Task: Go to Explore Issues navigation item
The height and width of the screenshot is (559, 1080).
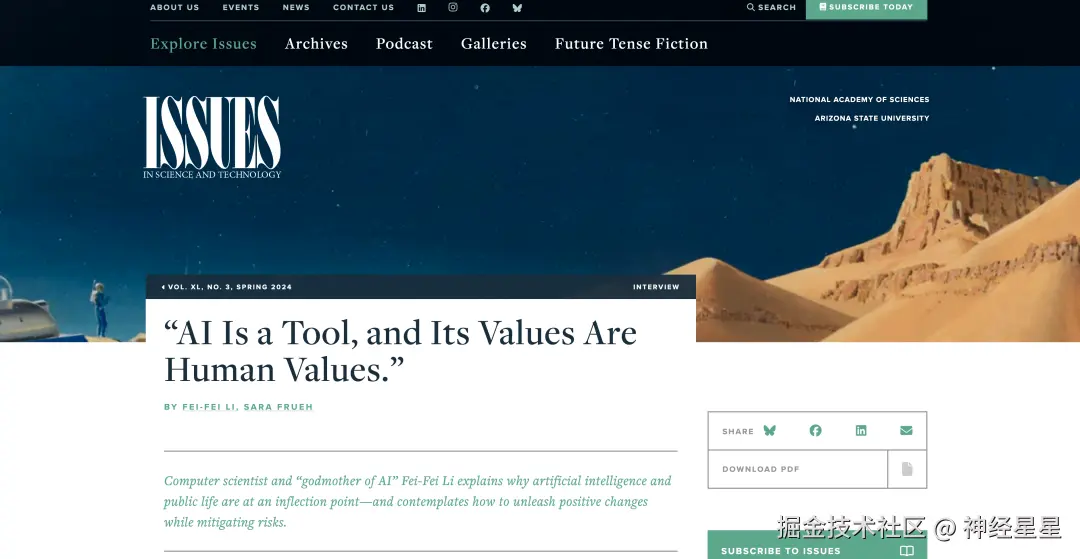Action: click(x=203, y=43)
